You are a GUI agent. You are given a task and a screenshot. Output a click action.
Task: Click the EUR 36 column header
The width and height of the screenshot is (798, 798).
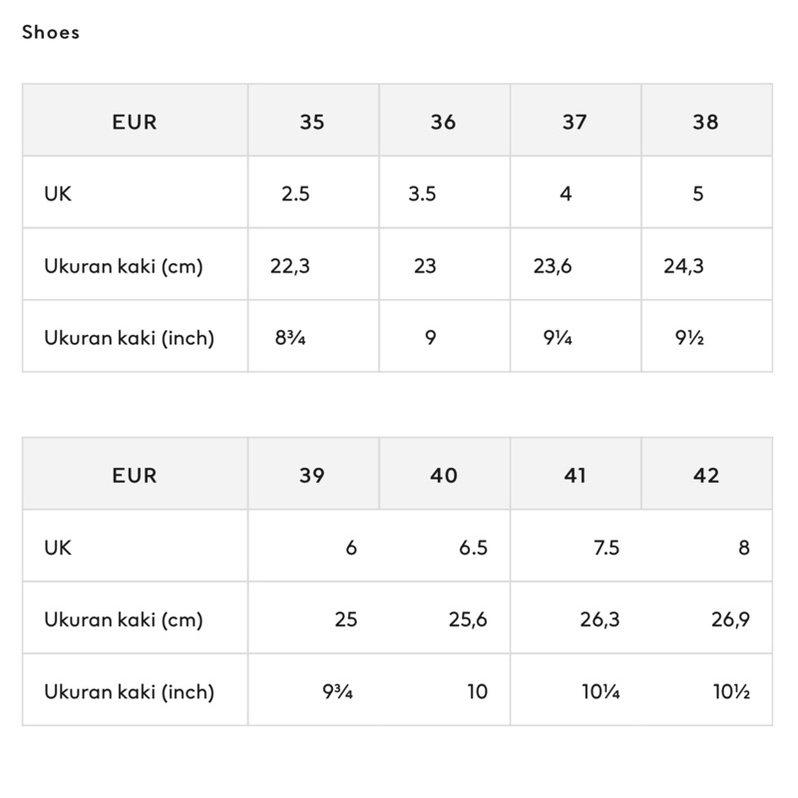443,122
